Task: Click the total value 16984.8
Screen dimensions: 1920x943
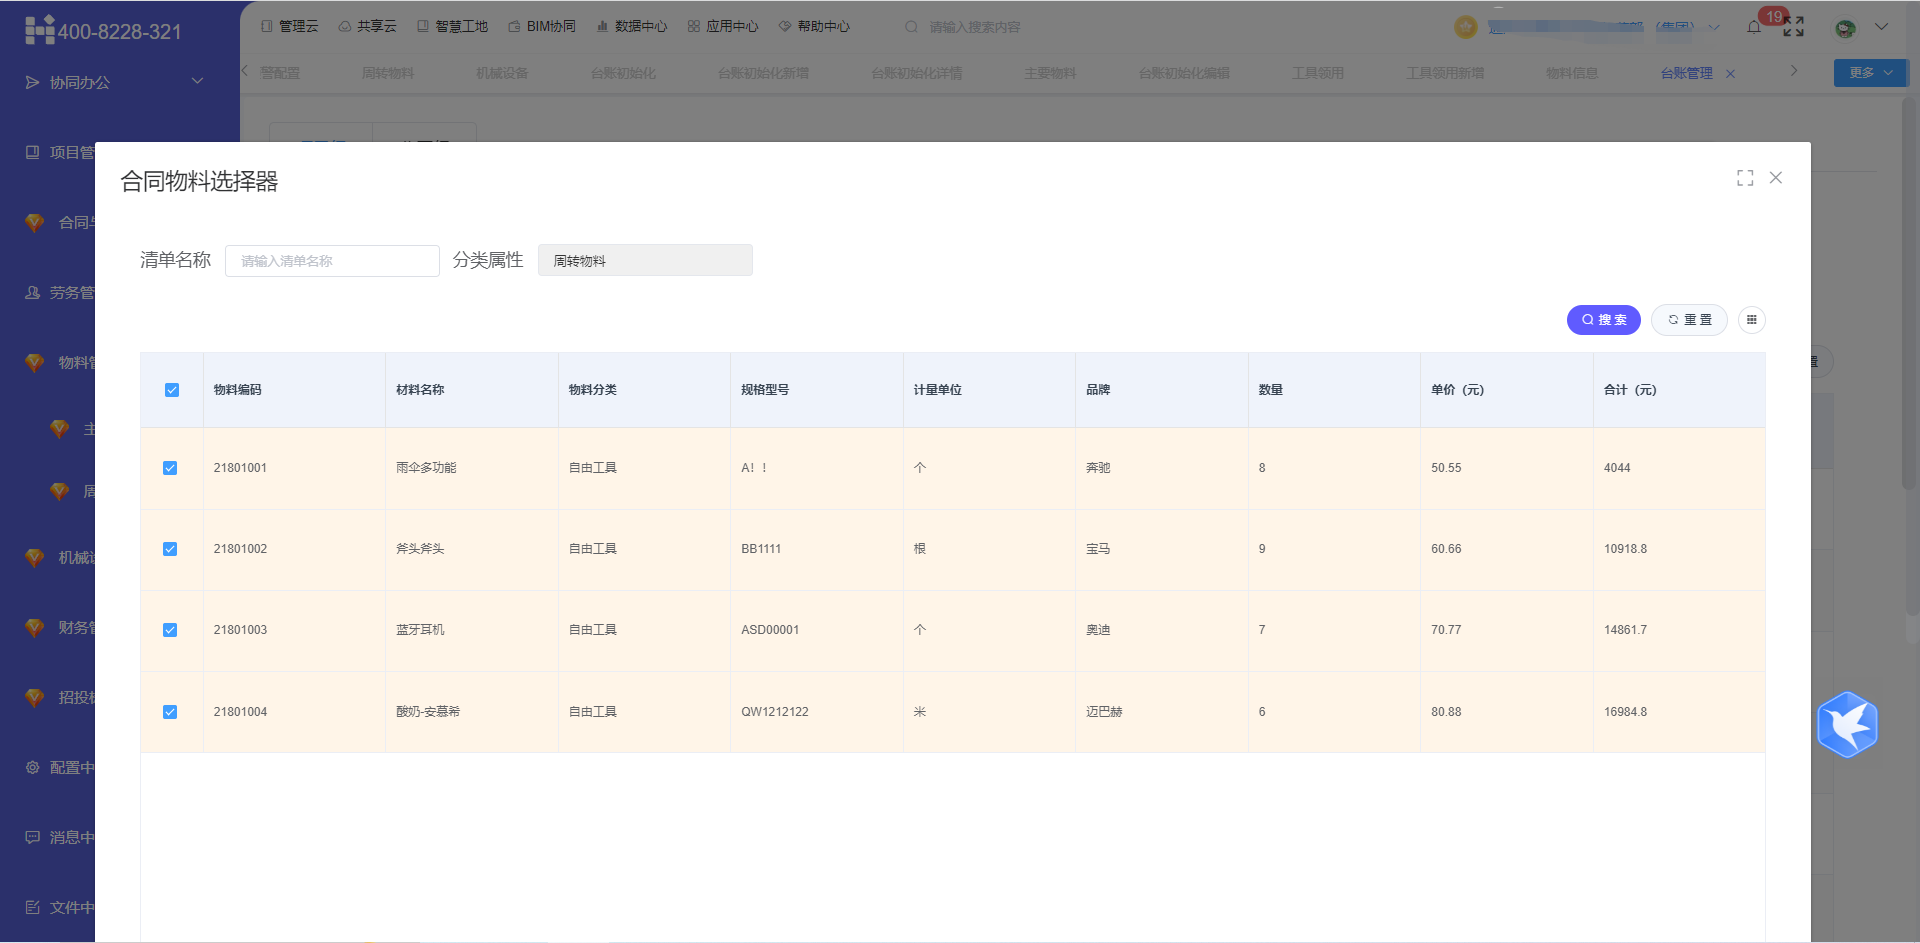Action: (1625, 712)
